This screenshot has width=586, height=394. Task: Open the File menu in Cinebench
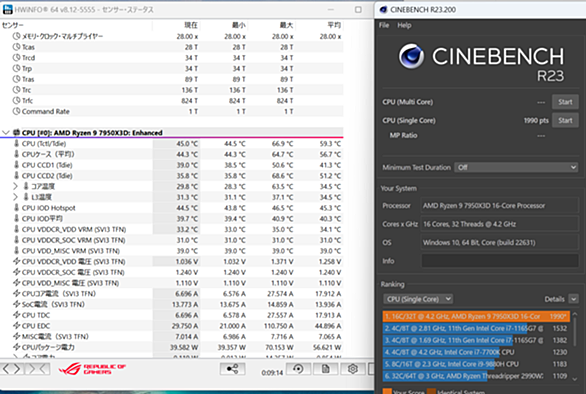click(x=384, y=25)
